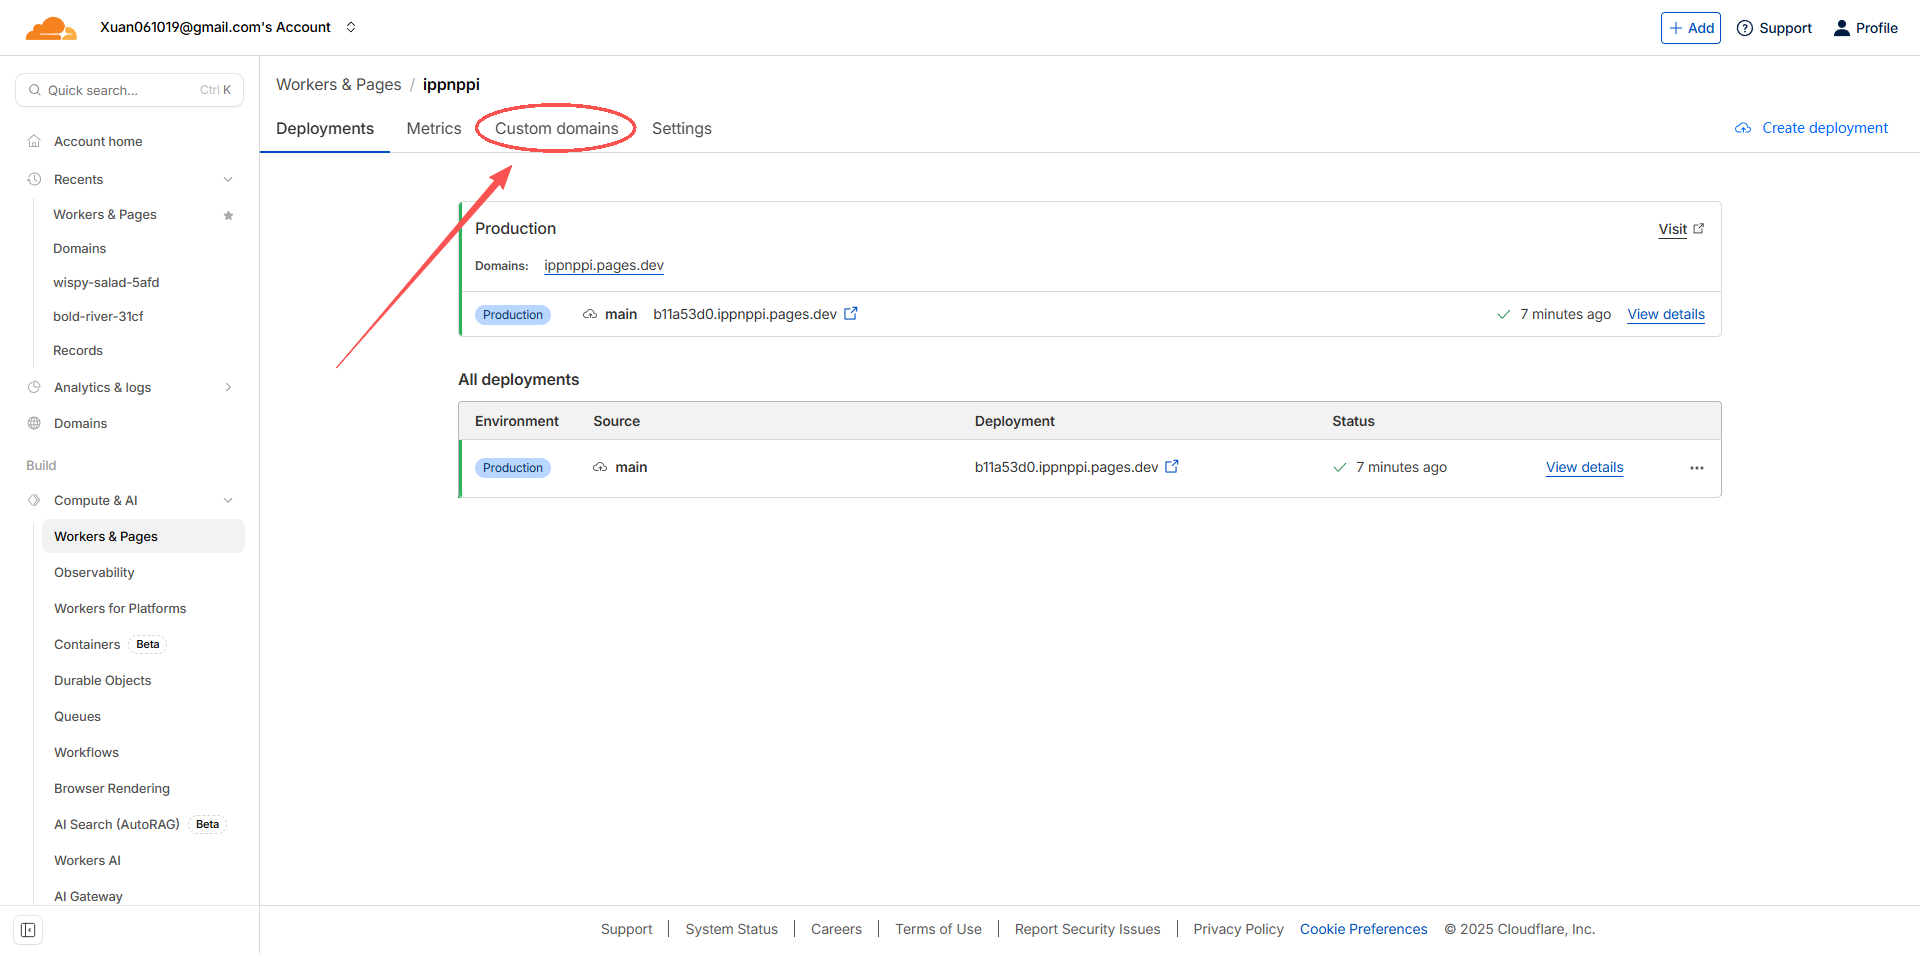Click the Analytics & logs icon
This screenshot has width=1920, height=953.
(x=34, y=387)
